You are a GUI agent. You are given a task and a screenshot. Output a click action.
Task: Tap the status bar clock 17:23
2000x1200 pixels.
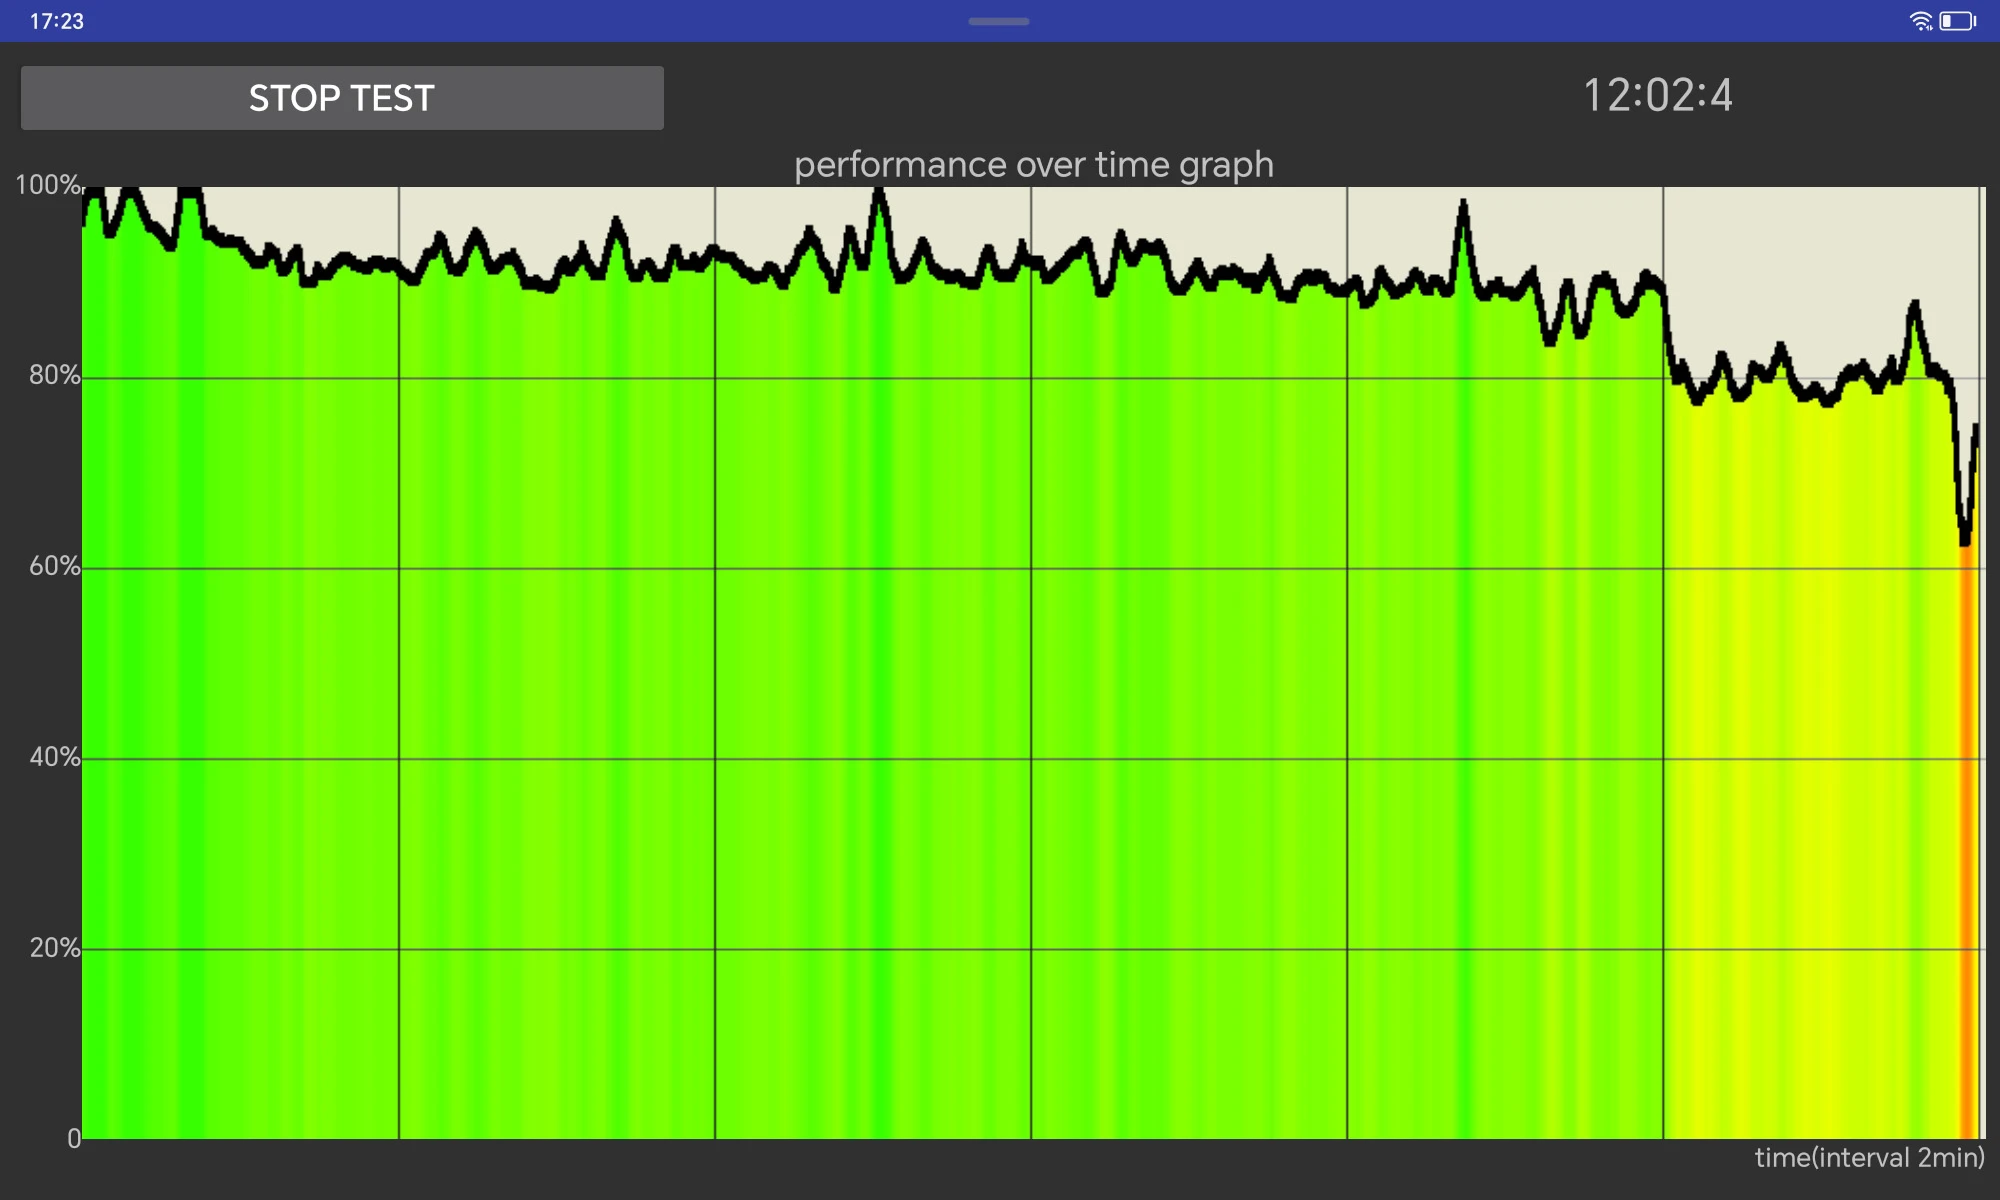57,21
